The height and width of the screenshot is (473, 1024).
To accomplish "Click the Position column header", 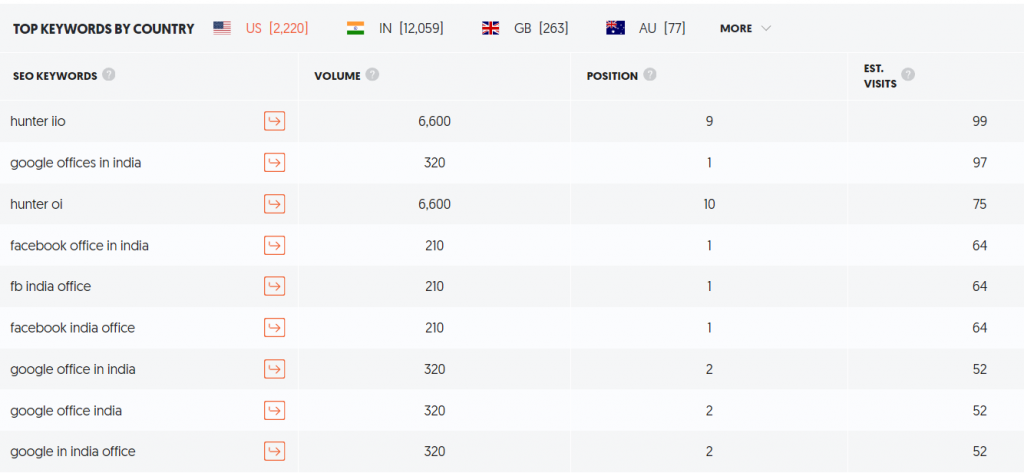I will click(612, 76).
